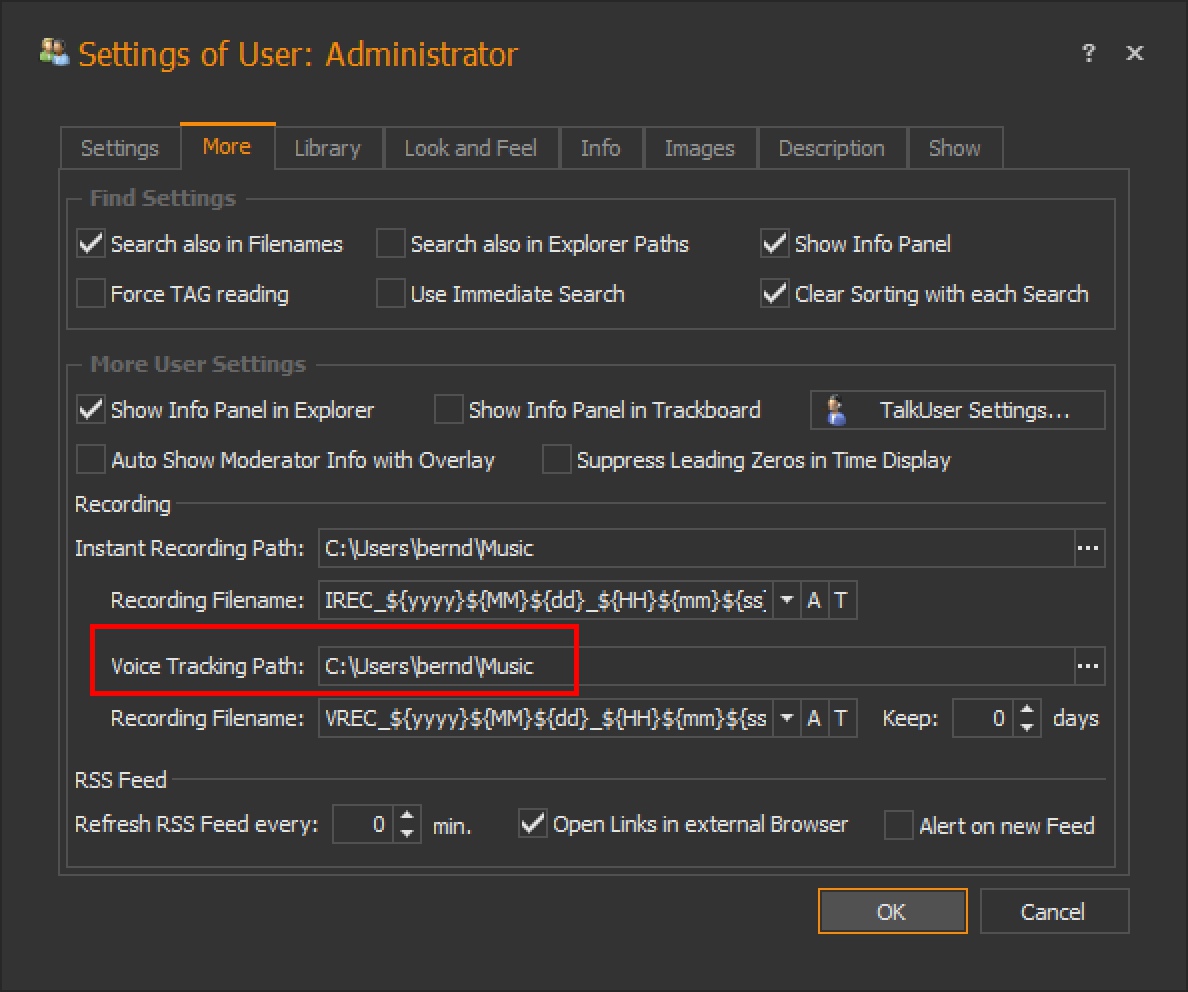
Task: Open TalkUser Settings dialog
Action: click(957, 410)
